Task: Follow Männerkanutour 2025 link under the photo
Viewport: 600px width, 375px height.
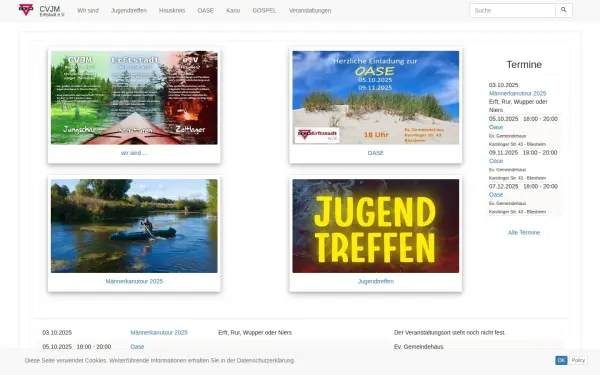Action: tap(134, 281)
